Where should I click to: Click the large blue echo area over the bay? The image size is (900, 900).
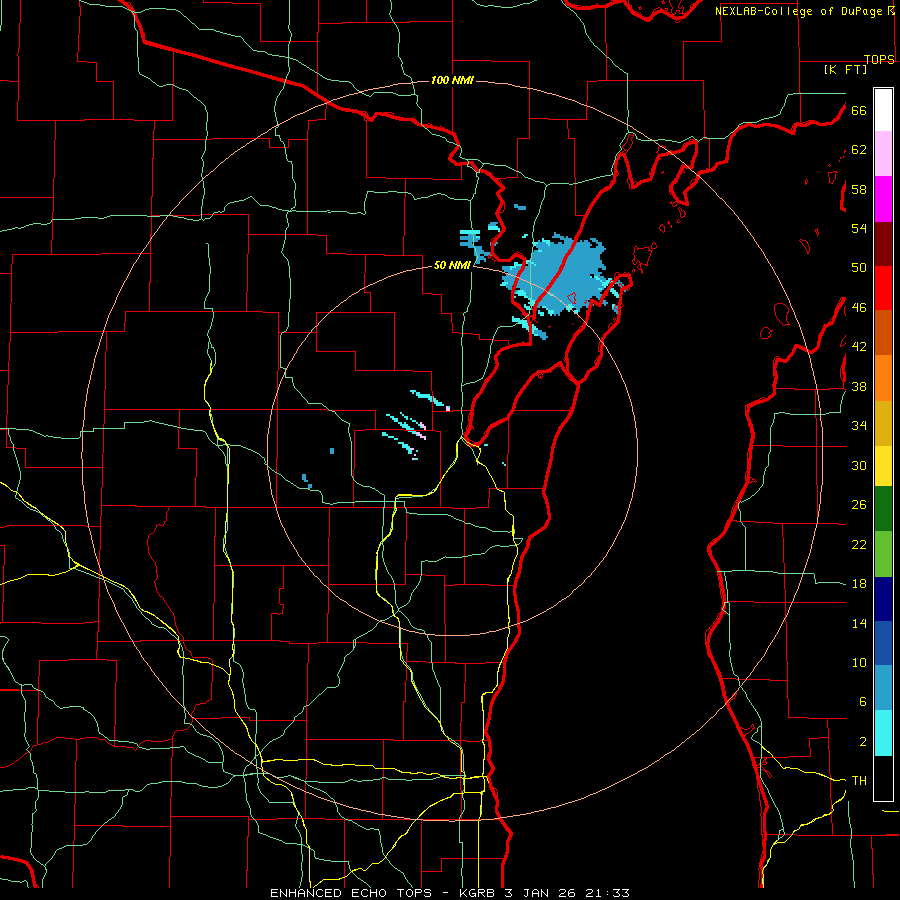(x=562, y=276)
